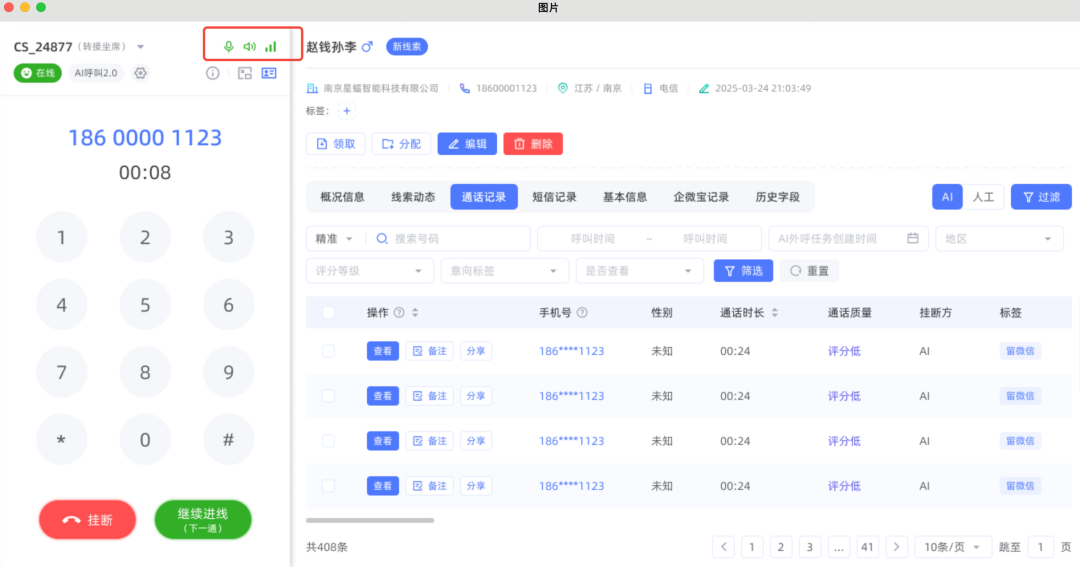Click the picture-in-picture layout icon
Image resolution: width=1080 pixels, height=567 pixels.
pos(245,73)
